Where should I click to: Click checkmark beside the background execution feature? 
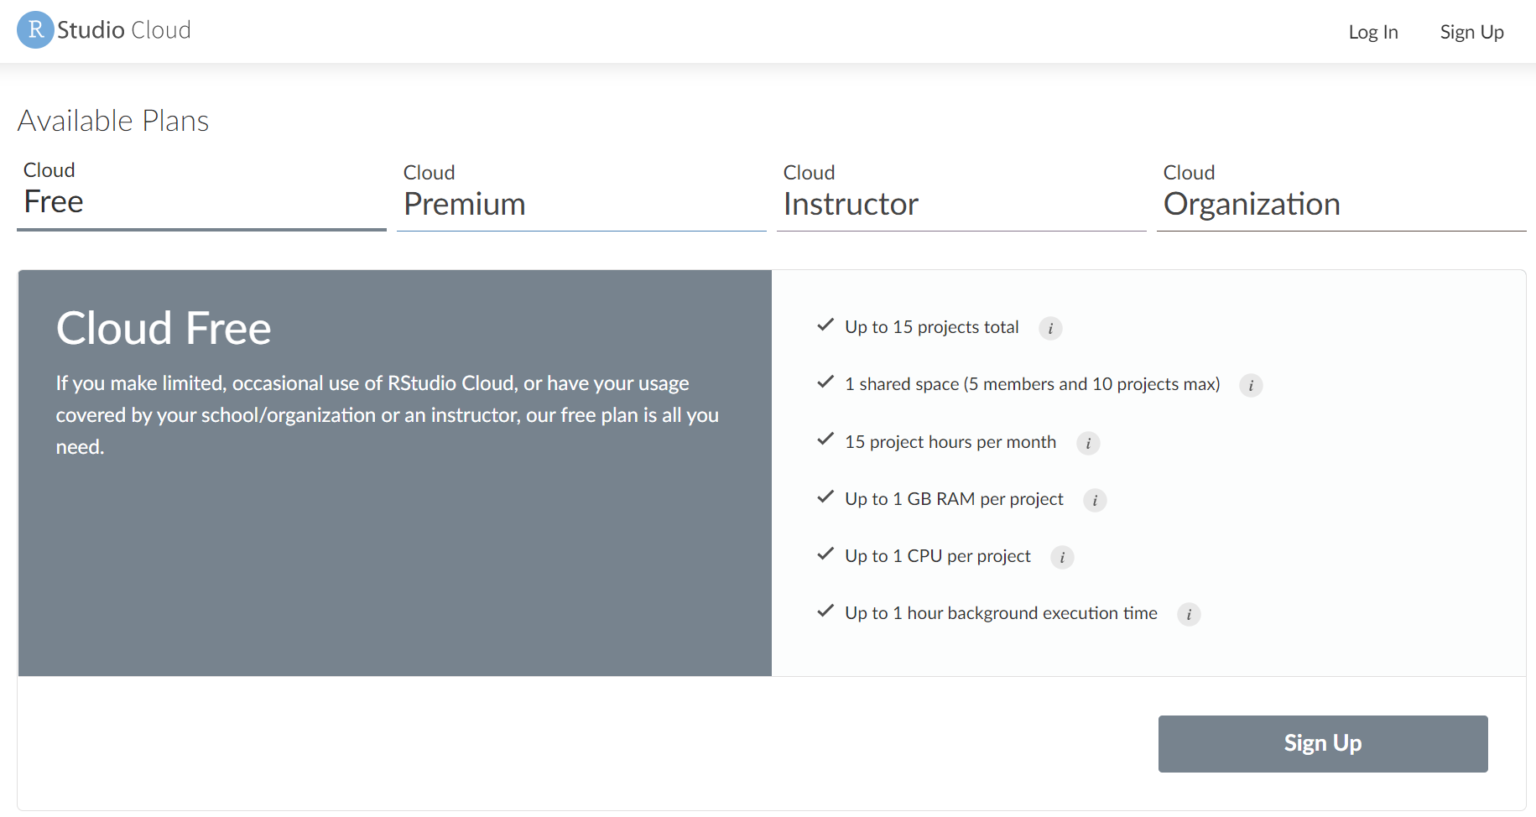tap(825, 611)
